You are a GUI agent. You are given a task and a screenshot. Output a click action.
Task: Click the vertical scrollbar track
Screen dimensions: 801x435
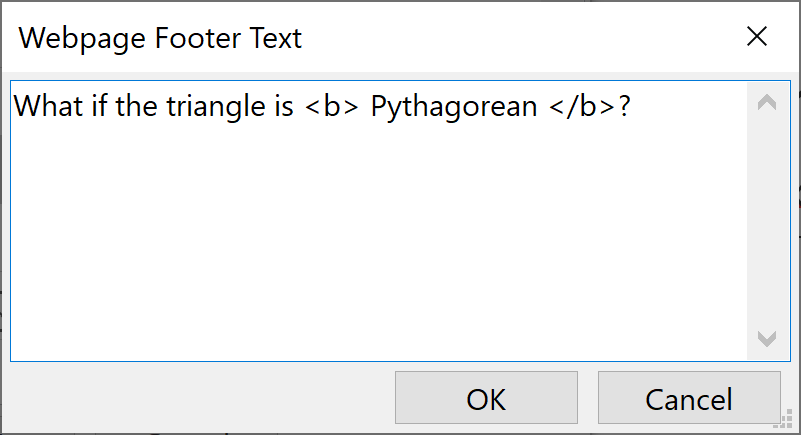point(767,220)
